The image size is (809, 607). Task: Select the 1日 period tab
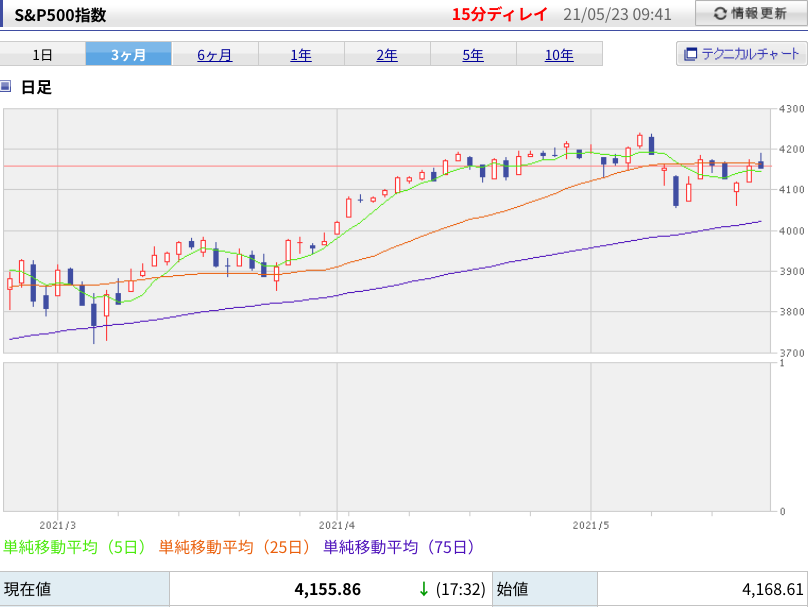(x=42, y=54)
